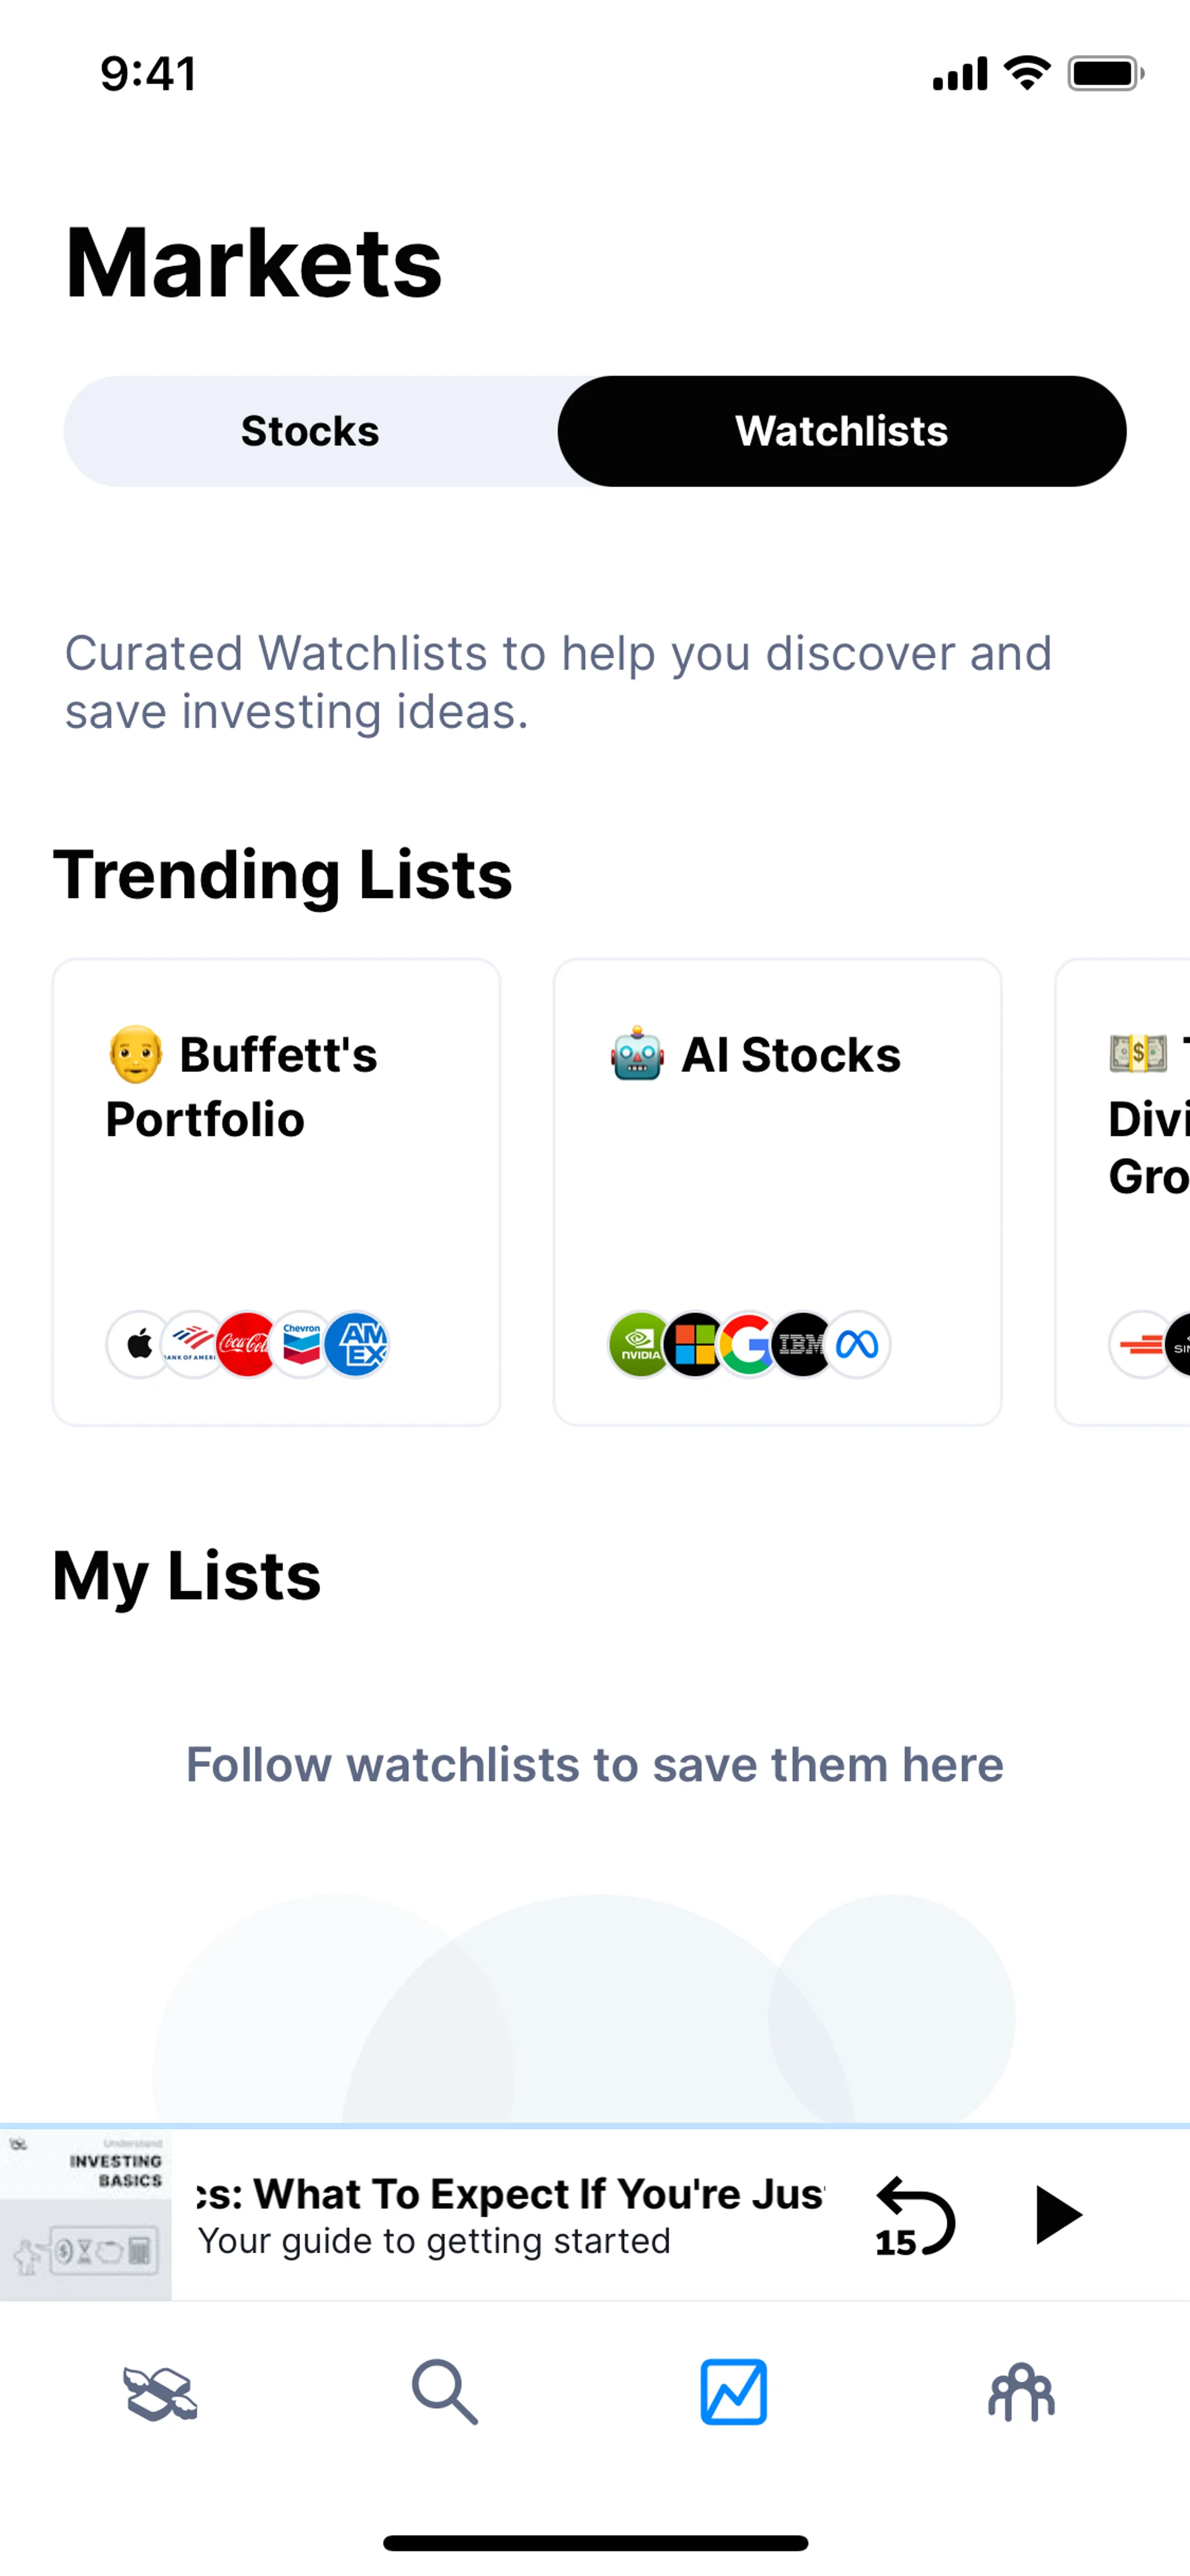Open the search tab in bottom bar
This screenshot has height=2576, width=1190.
click(x=445, y=2392)
